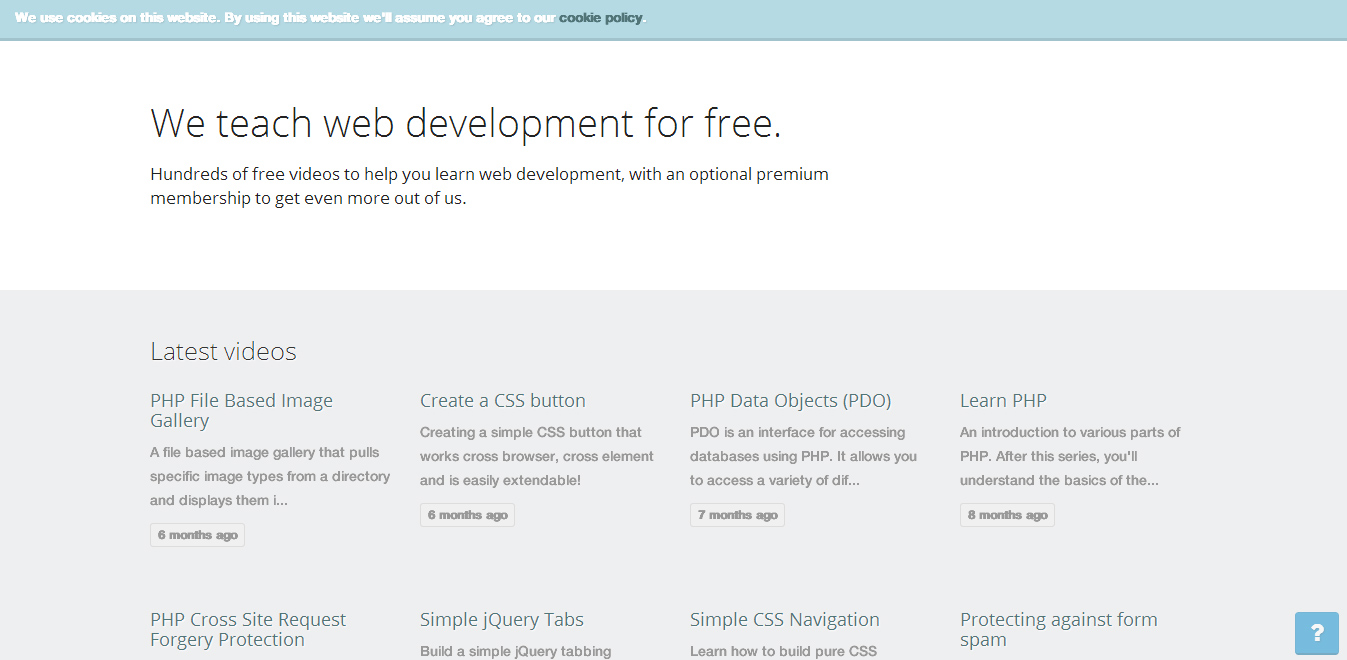
Task: Click the "6 months ago" badge under the CSS button card
Action: (x=467, y=514)
